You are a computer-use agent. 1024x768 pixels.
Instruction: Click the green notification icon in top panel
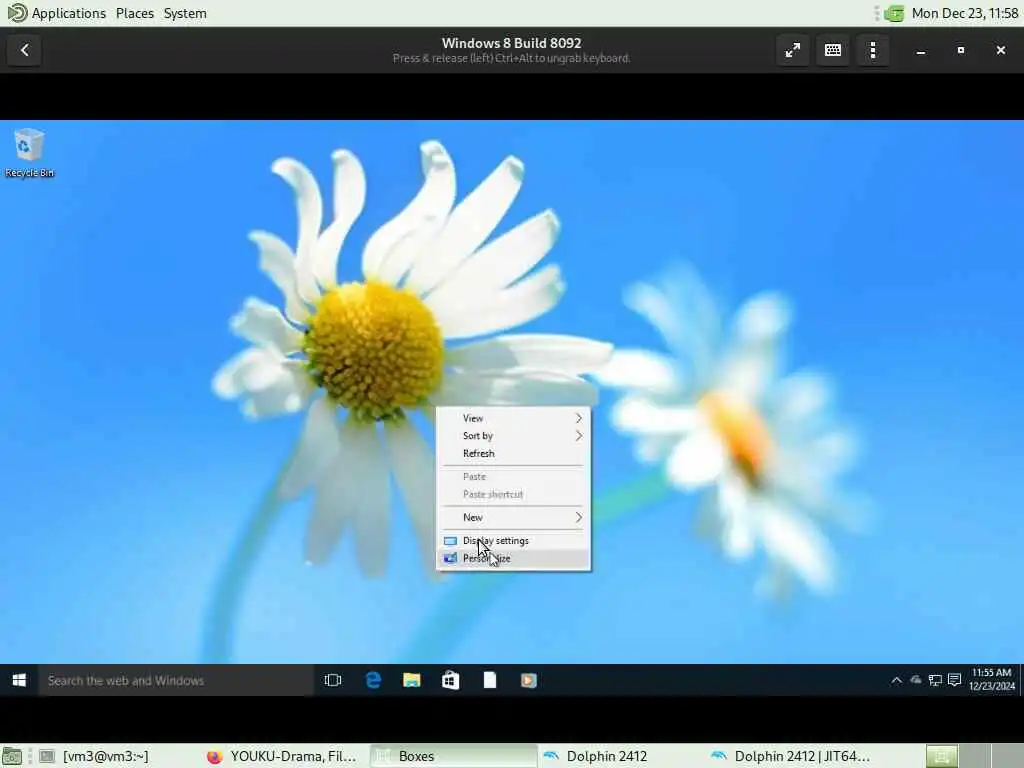click(894, 13)
